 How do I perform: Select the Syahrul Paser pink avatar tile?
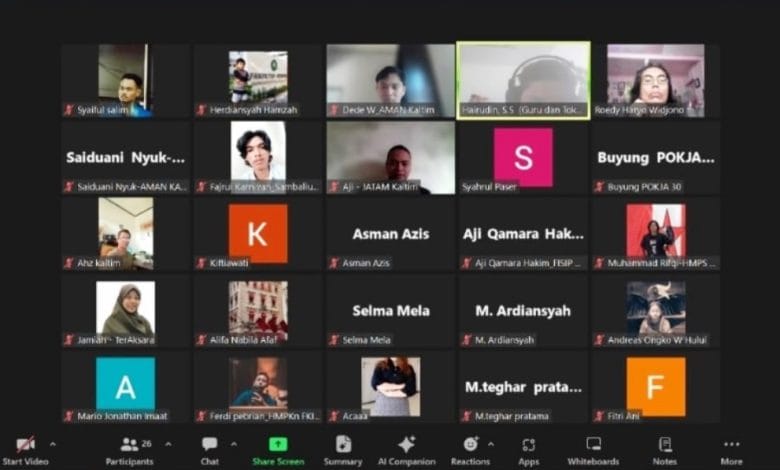tap(523, 158)
